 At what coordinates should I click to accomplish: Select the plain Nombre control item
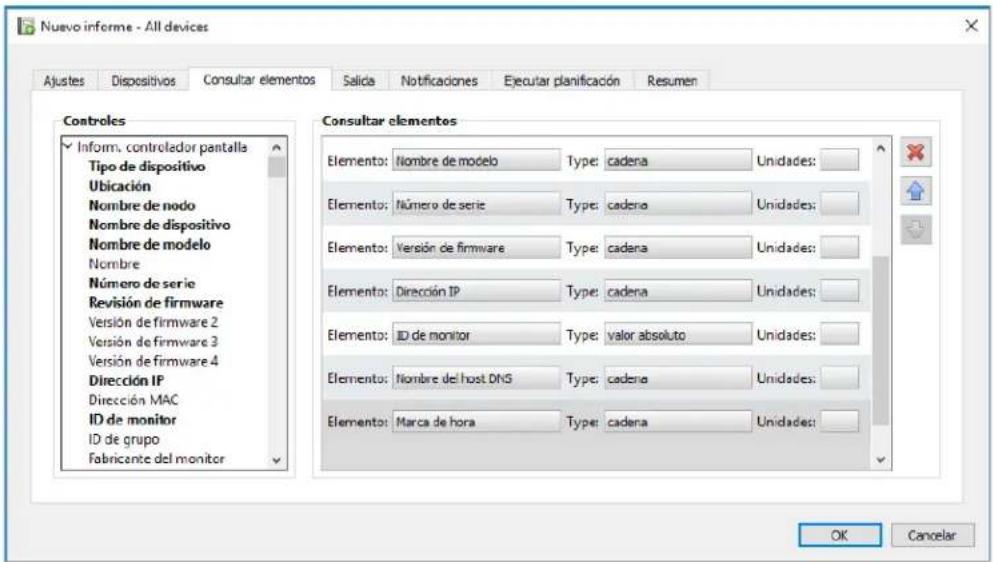tap(114, 264)
